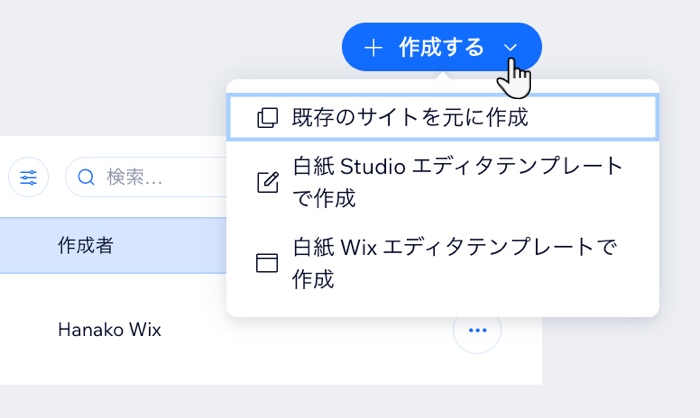Screen dimensions: 700x418
Task: Select 既存のサイトを元に作成 from the menu
Action: click(x=409, y=118)
